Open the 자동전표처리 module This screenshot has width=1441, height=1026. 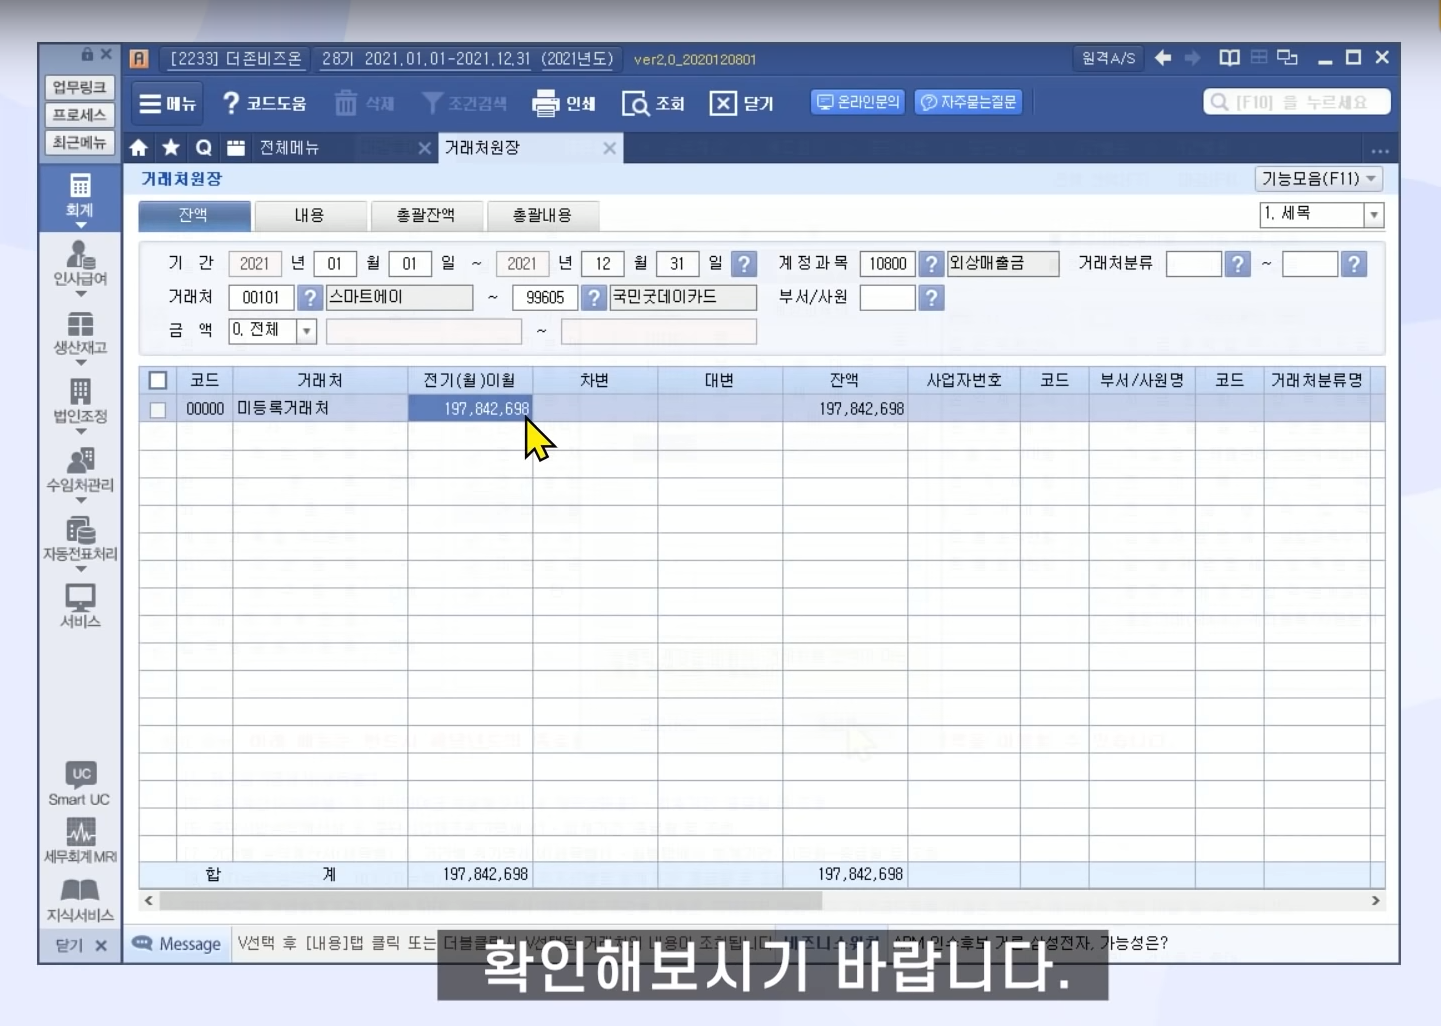(80, 542)
